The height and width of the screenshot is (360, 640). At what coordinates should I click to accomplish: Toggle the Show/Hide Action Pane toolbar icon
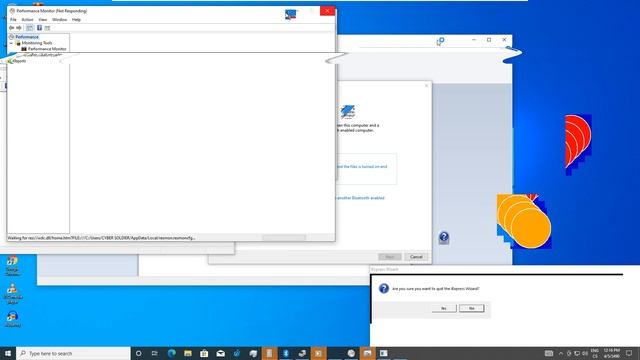pos(47,28)
